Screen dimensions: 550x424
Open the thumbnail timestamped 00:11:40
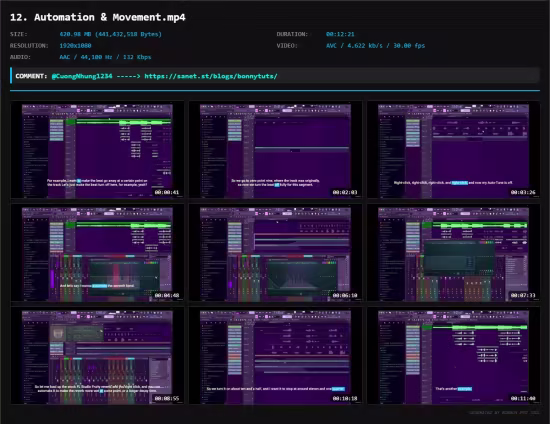pos(454,356)
